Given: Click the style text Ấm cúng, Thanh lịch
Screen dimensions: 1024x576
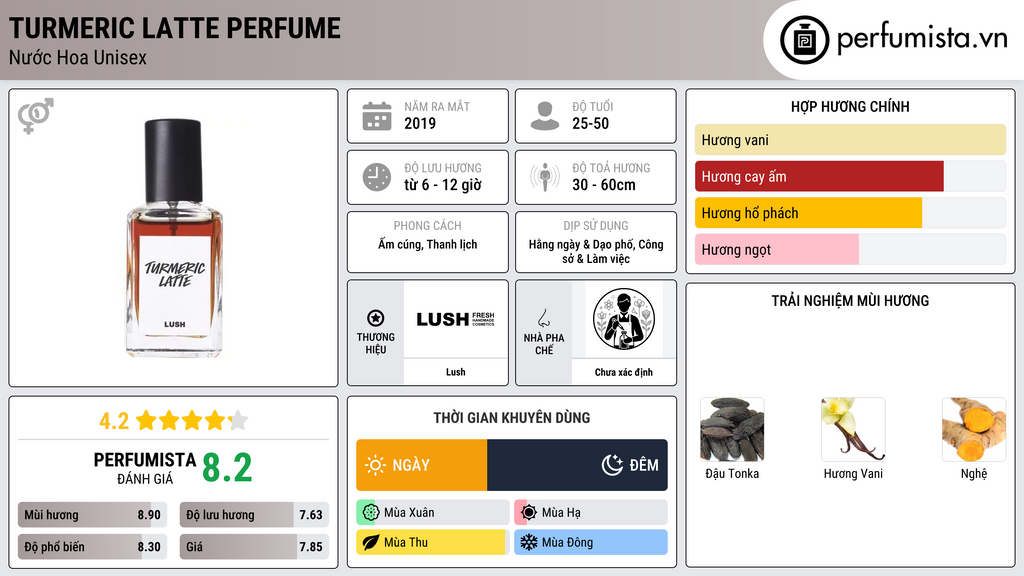Looking at the screenshot, I should 428,244.
